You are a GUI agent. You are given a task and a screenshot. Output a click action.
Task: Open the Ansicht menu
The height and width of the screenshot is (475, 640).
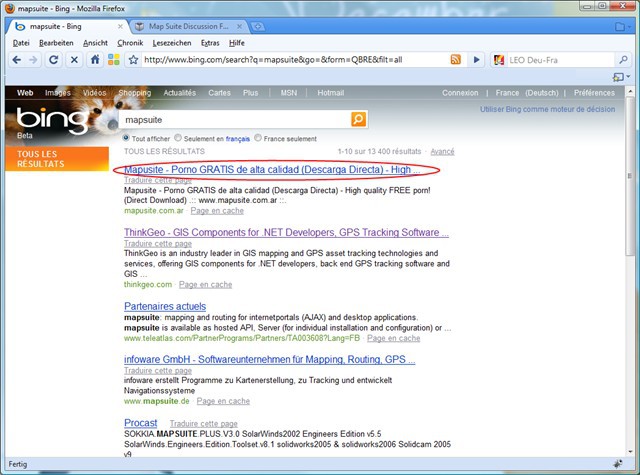[96, 43]
